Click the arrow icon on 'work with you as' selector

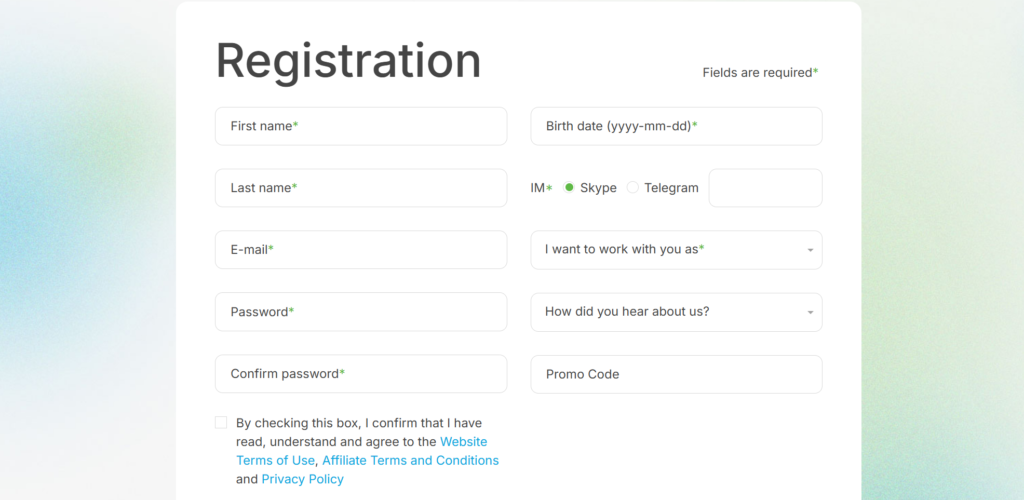coord(810,250)
